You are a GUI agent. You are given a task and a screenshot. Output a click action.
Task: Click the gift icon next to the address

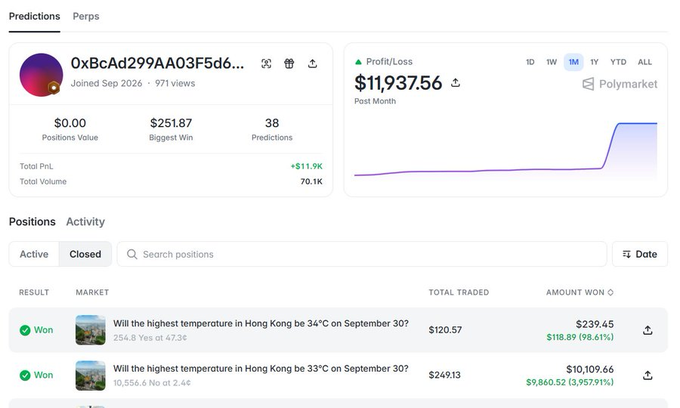click(289, 64)
